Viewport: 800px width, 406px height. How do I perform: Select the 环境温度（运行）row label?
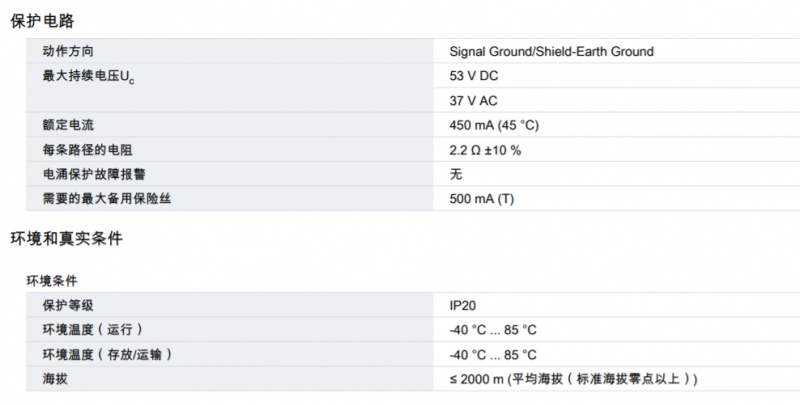click(92, 330)
